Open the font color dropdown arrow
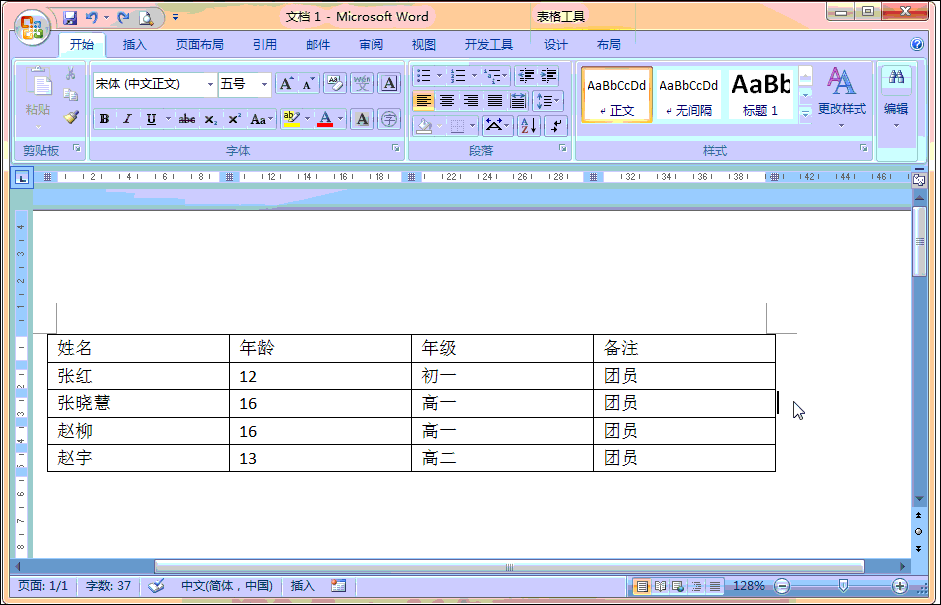 [x=340, y=118]
